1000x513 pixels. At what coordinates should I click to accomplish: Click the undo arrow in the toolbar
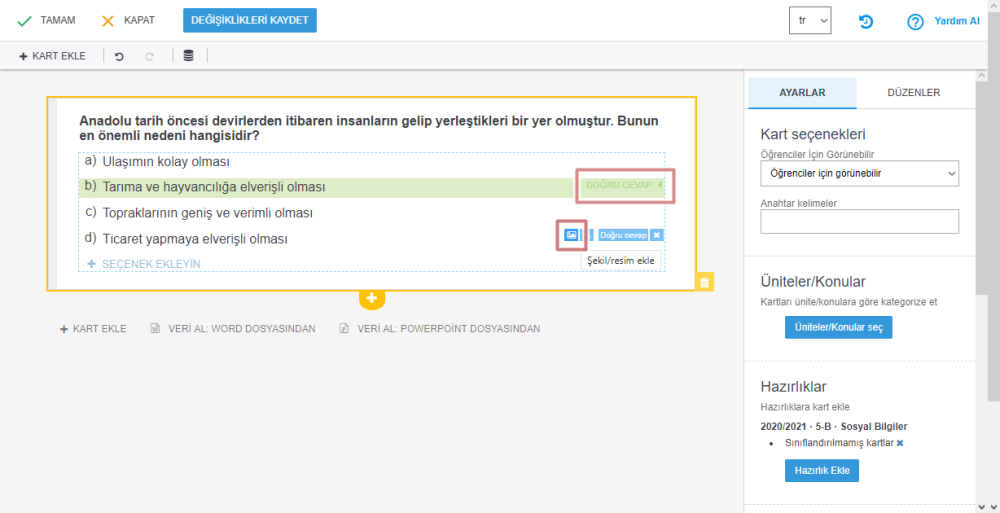(x=119, y=56)
